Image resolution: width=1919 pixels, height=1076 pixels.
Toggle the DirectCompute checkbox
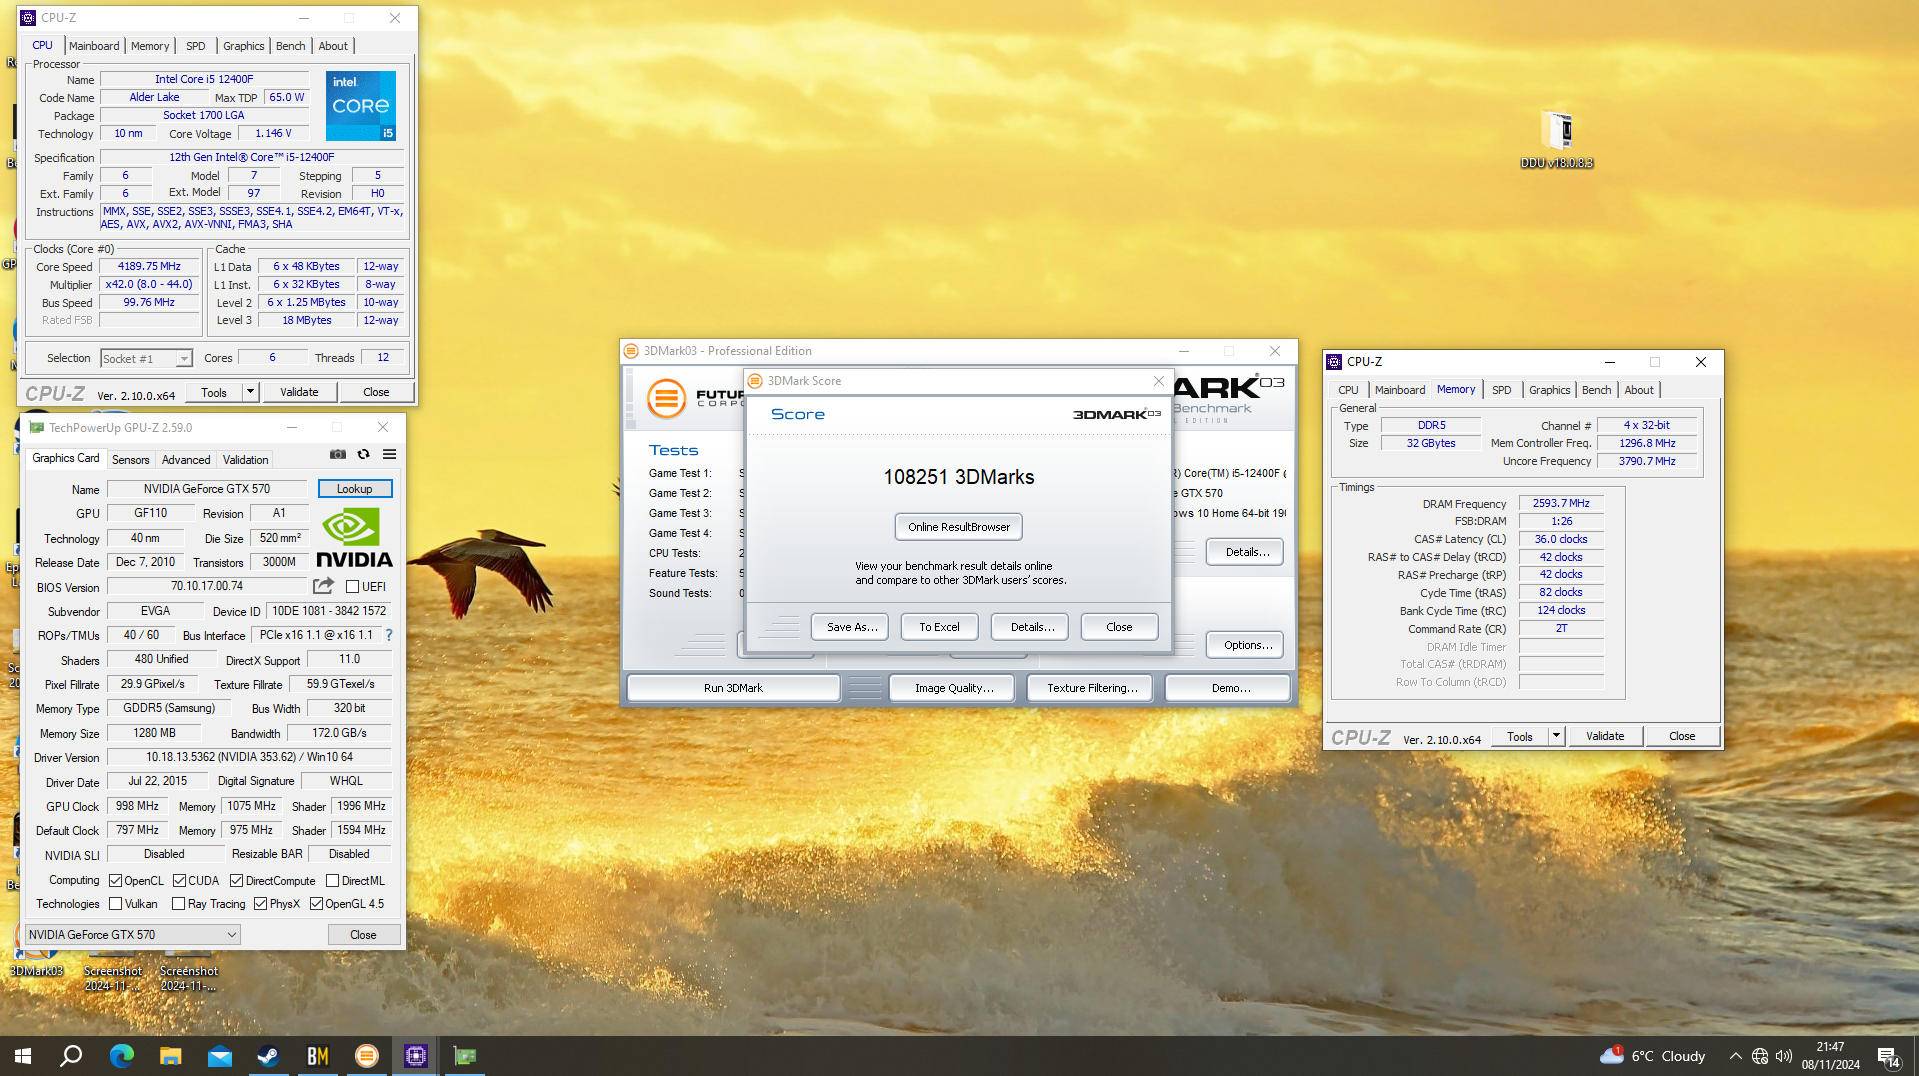pyautogui.click(x=236, y=881)
